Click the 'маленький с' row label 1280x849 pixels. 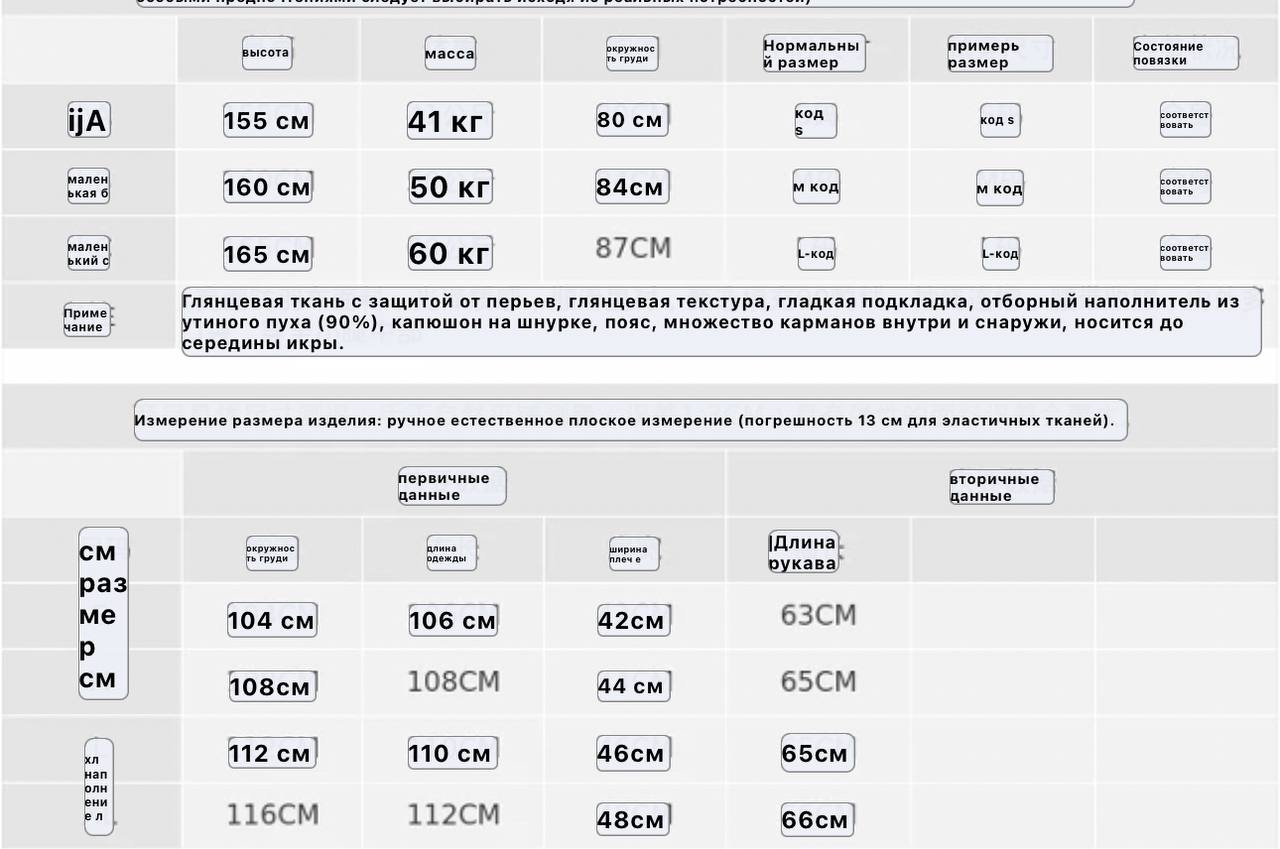pyautogui.click(x=88, y=253)
